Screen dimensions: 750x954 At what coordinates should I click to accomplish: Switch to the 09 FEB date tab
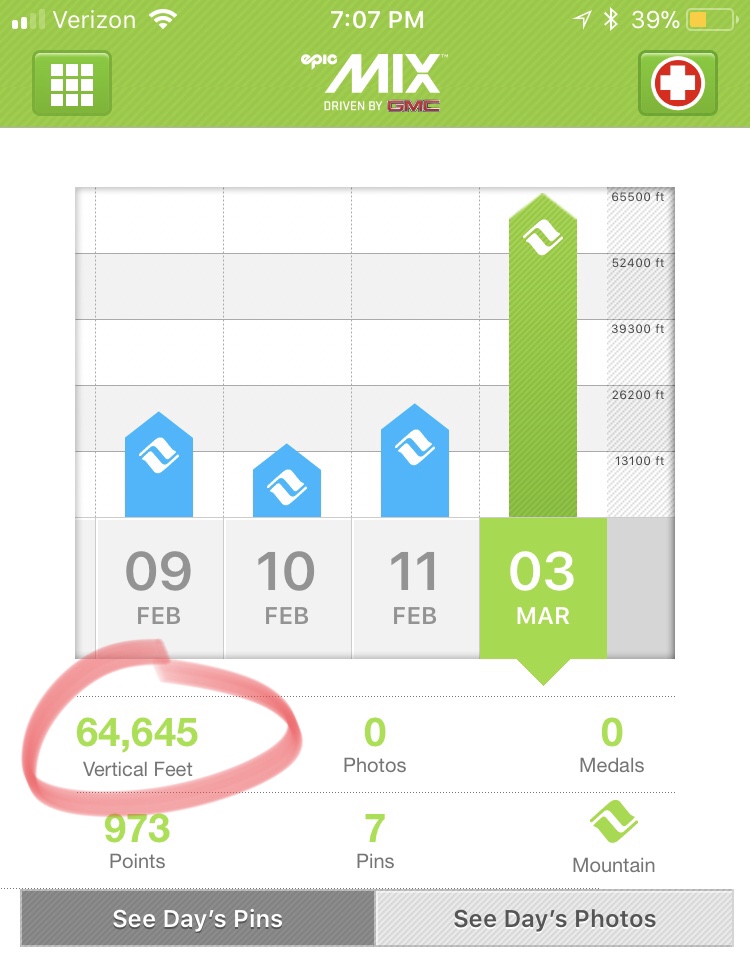tap(160, 588)
